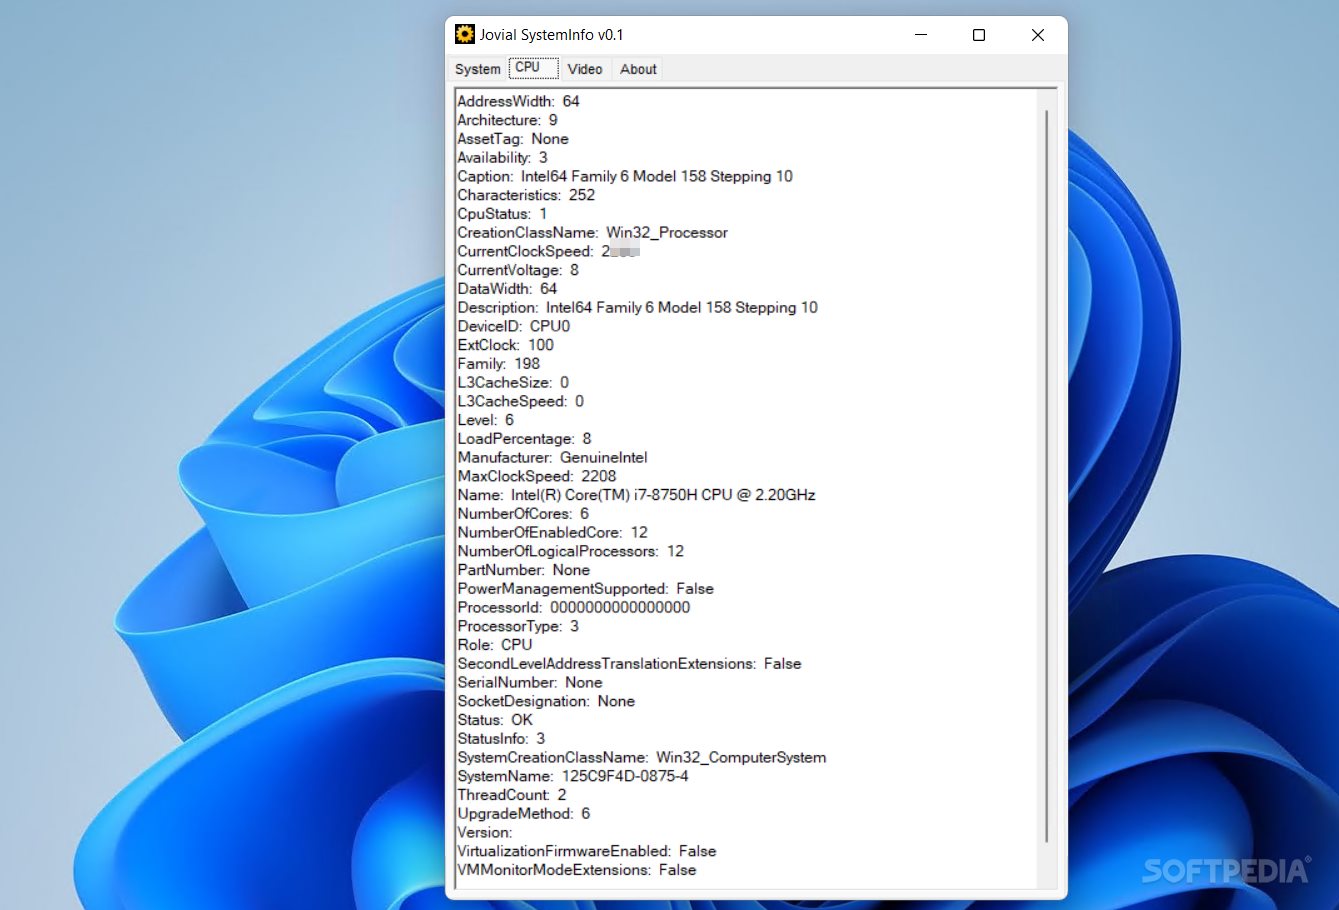Click the 'Role: CPU' line
The image size is (1339, 910).
tap(495, 645)
